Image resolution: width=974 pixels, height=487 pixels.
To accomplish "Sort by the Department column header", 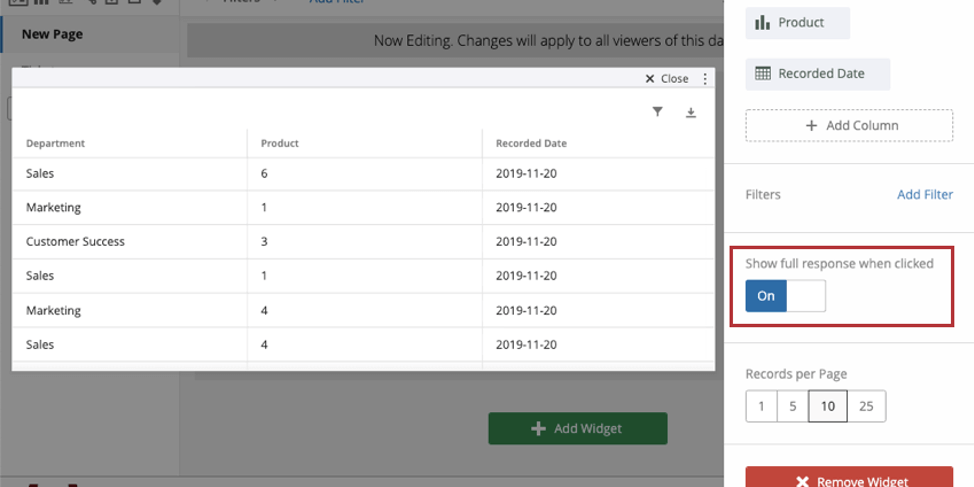I will [56, 143].
